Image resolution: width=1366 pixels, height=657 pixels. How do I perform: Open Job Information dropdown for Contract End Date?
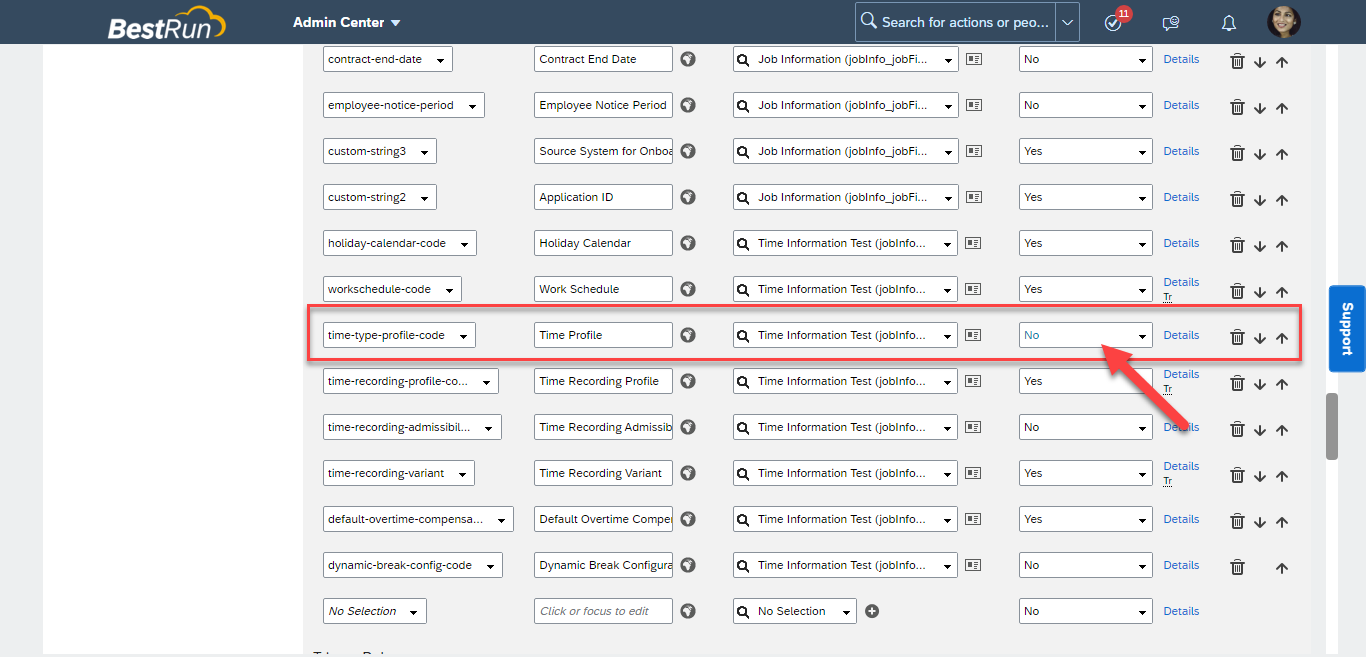point(846,59)
